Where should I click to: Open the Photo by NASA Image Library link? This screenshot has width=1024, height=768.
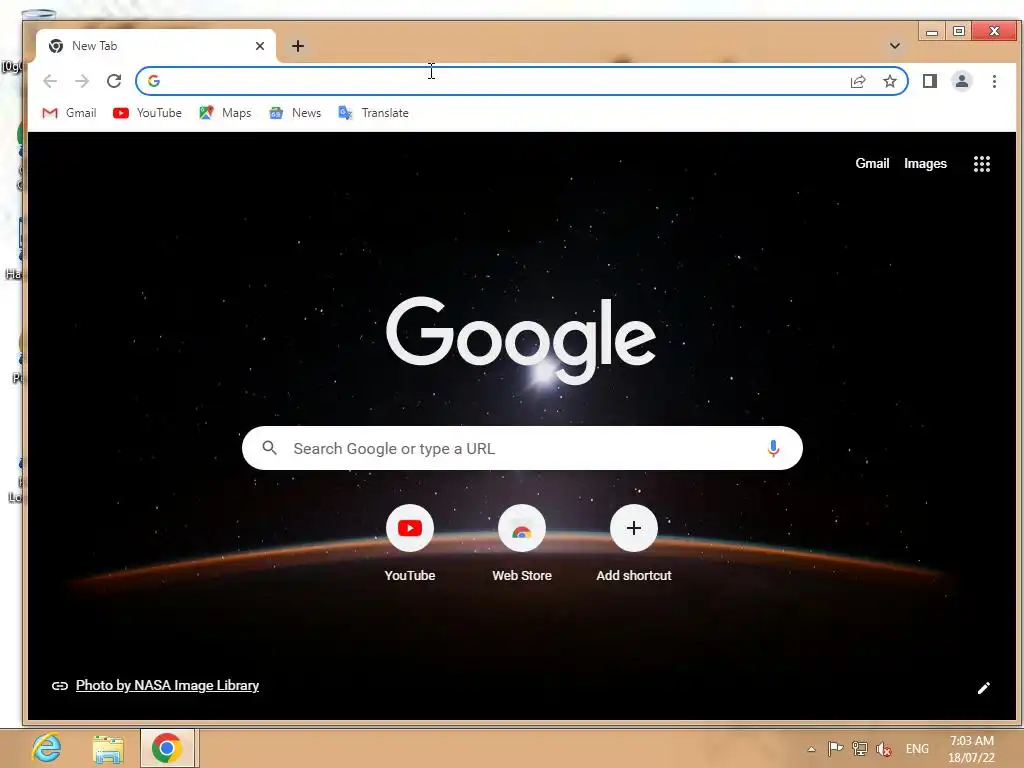pyautogui.click(x=167, y=685)
